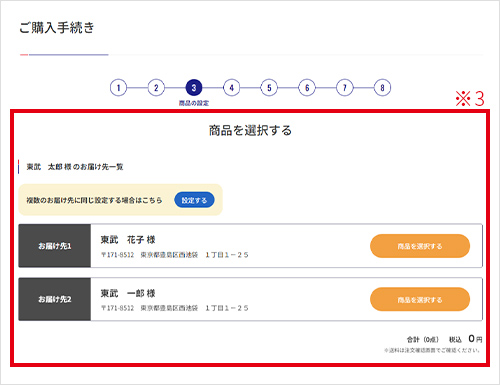Click 東武 太郎 様のお届け先一覧 heading

click(75, 167)
